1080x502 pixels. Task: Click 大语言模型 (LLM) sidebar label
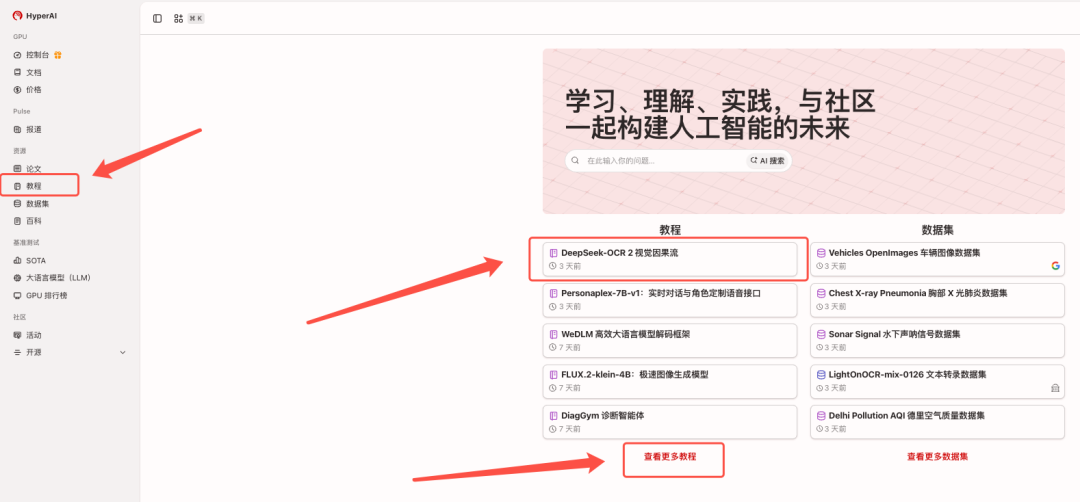59,278
